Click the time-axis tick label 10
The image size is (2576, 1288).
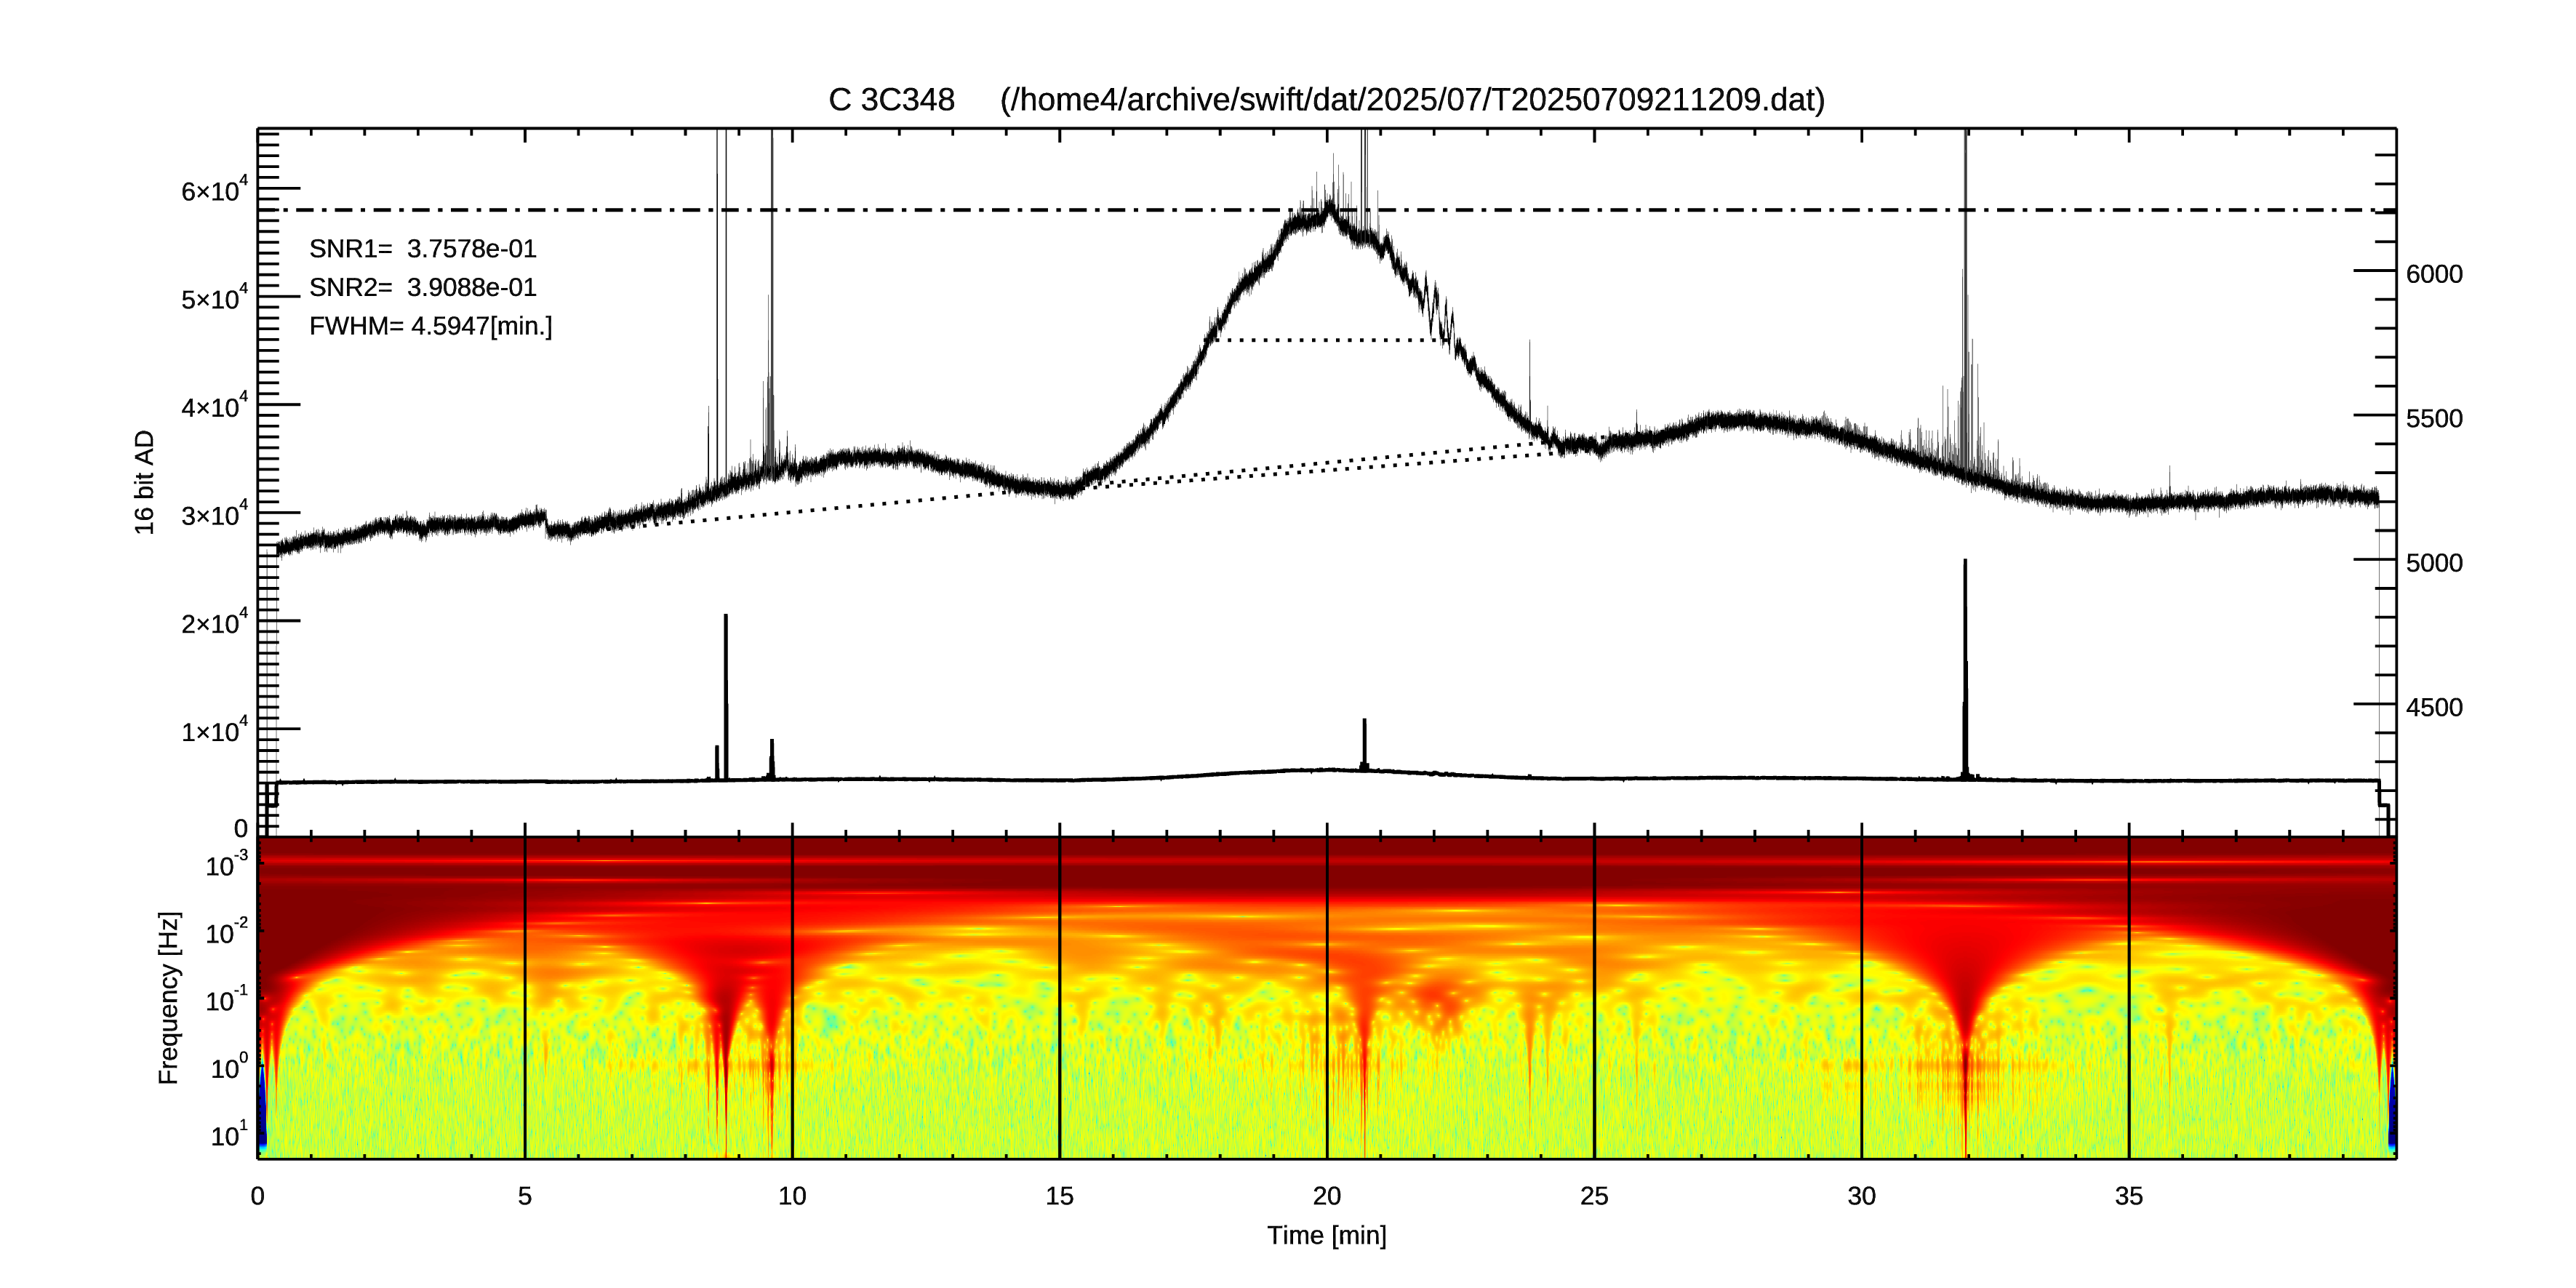click(792, 1196)
